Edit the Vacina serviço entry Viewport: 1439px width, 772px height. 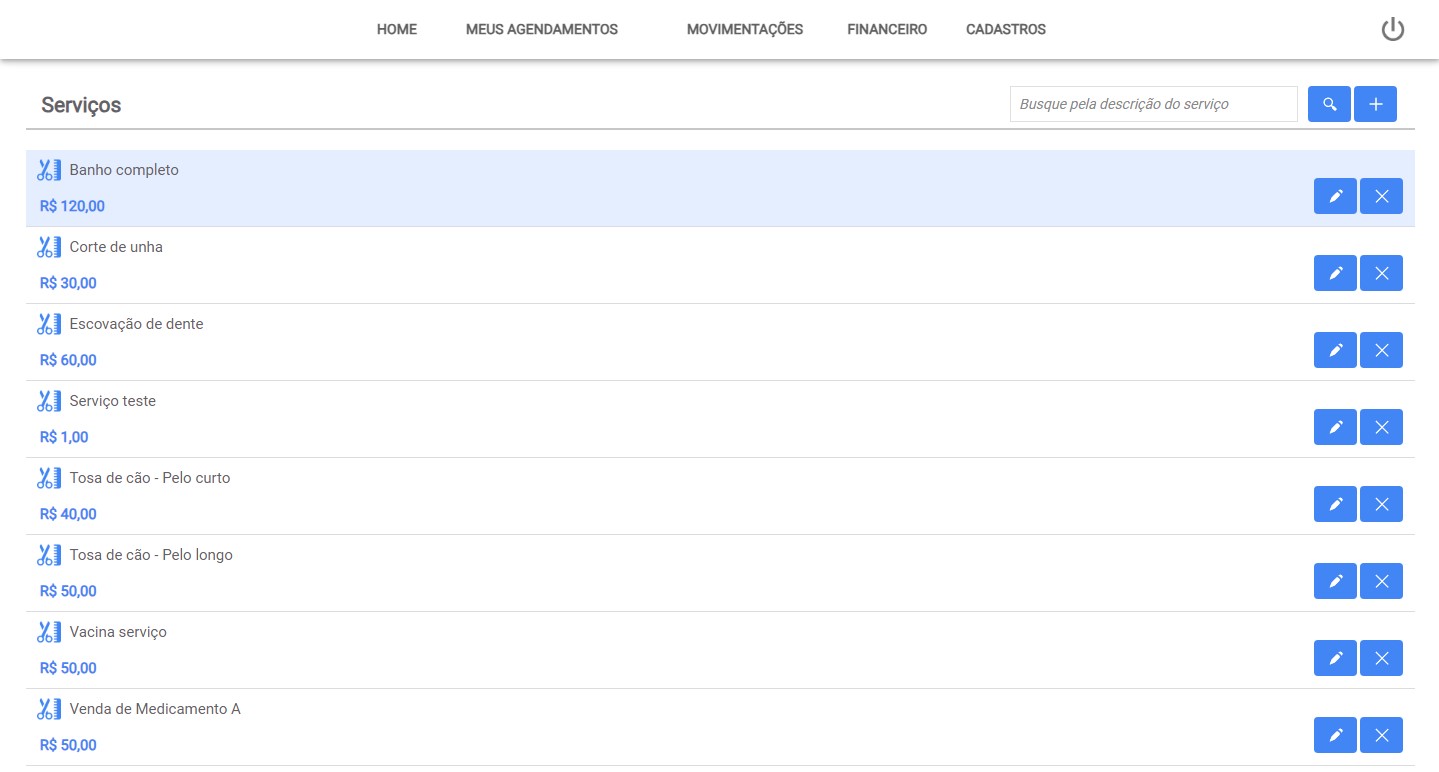(x=1335, y=658)
